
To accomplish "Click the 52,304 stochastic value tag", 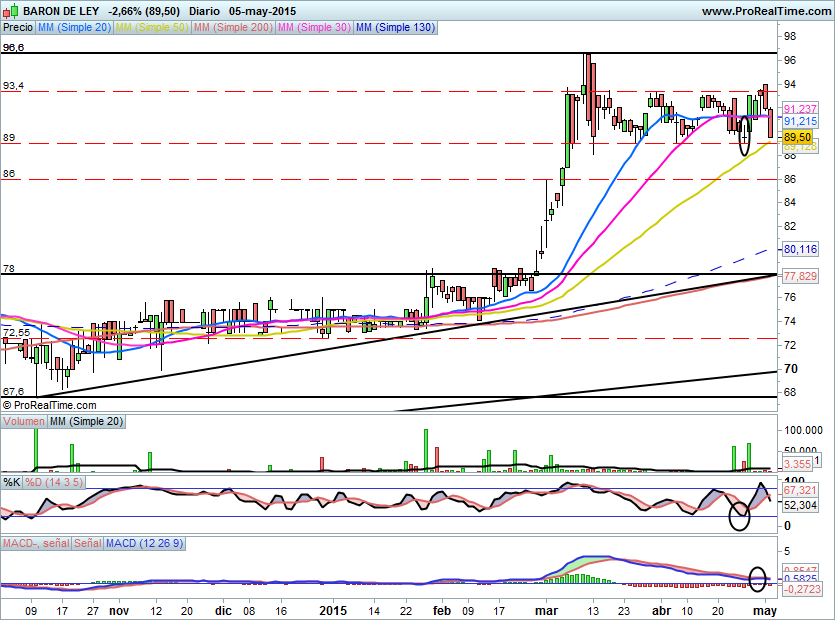I will click(x=800, y=505).
